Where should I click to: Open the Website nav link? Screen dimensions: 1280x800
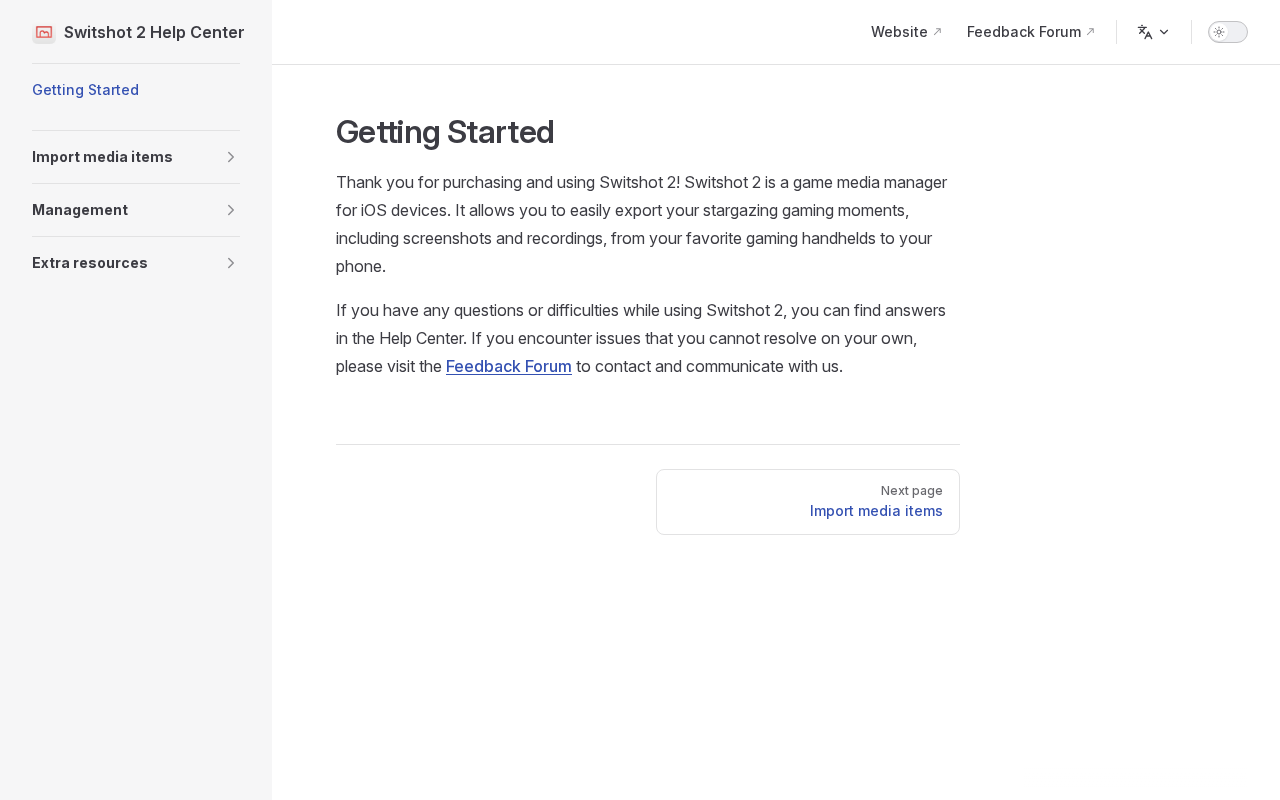tap(899, 32)
